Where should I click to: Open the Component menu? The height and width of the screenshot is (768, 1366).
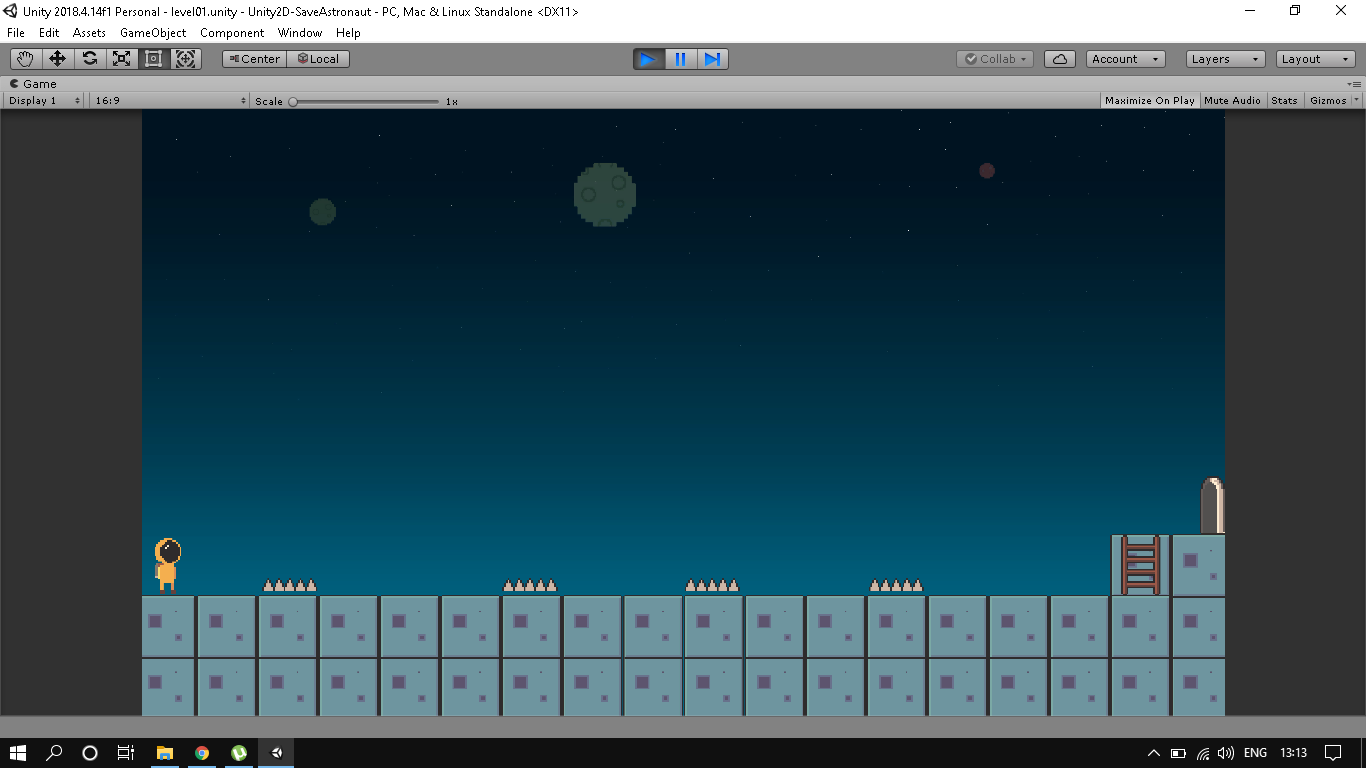click(x=232, y=33)
